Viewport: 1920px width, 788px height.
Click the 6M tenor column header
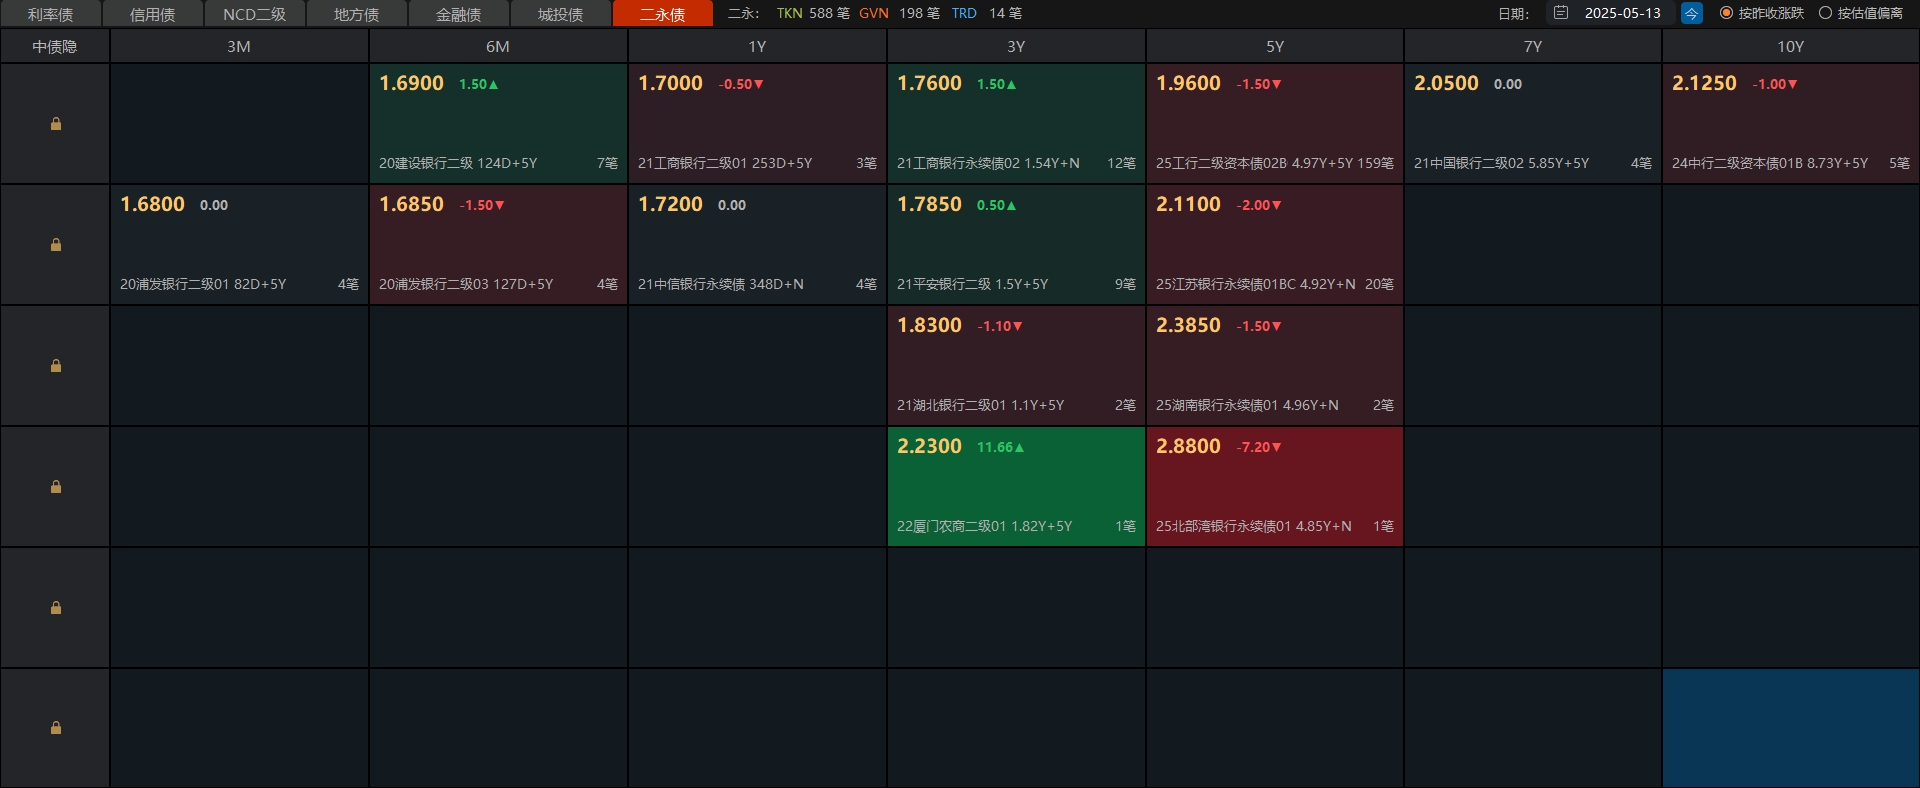(x=498, y=47)
